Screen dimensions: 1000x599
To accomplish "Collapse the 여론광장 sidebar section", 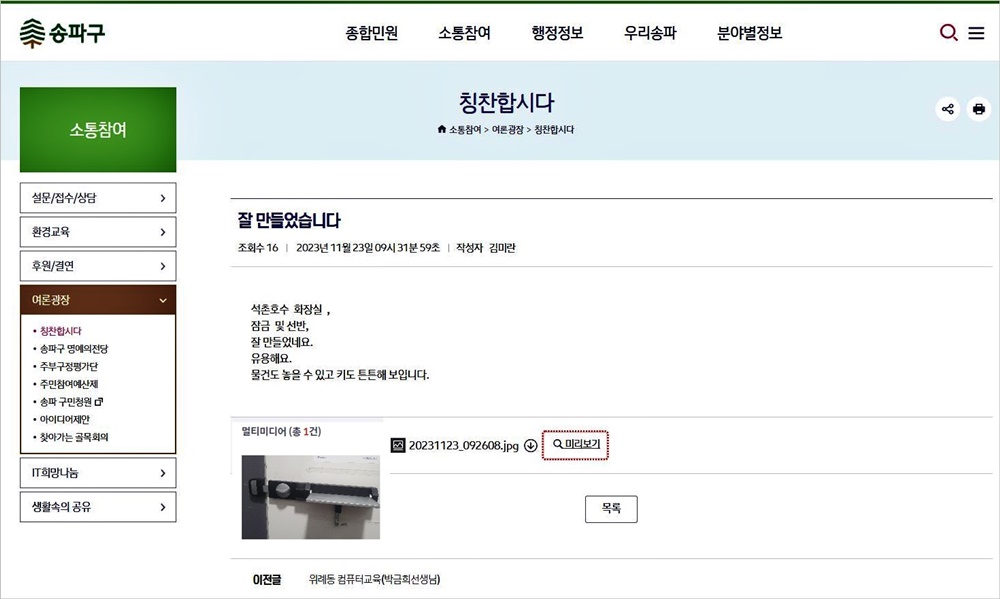I will 98,300.
